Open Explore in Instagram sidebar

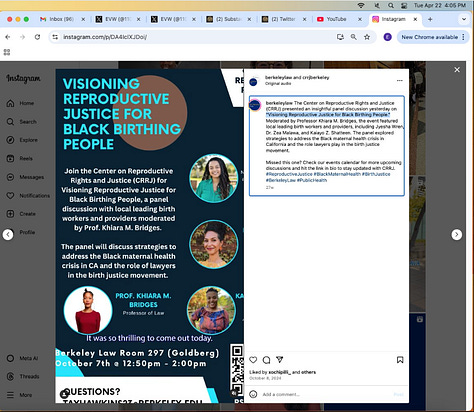(22, 140)
